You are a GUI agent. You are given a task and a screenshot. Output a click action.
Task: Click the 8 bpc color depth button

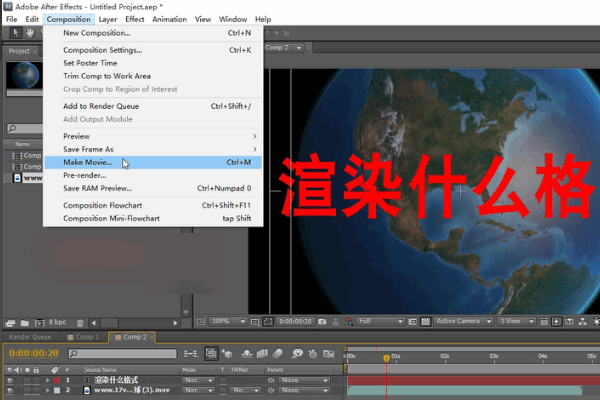[58, 322]
